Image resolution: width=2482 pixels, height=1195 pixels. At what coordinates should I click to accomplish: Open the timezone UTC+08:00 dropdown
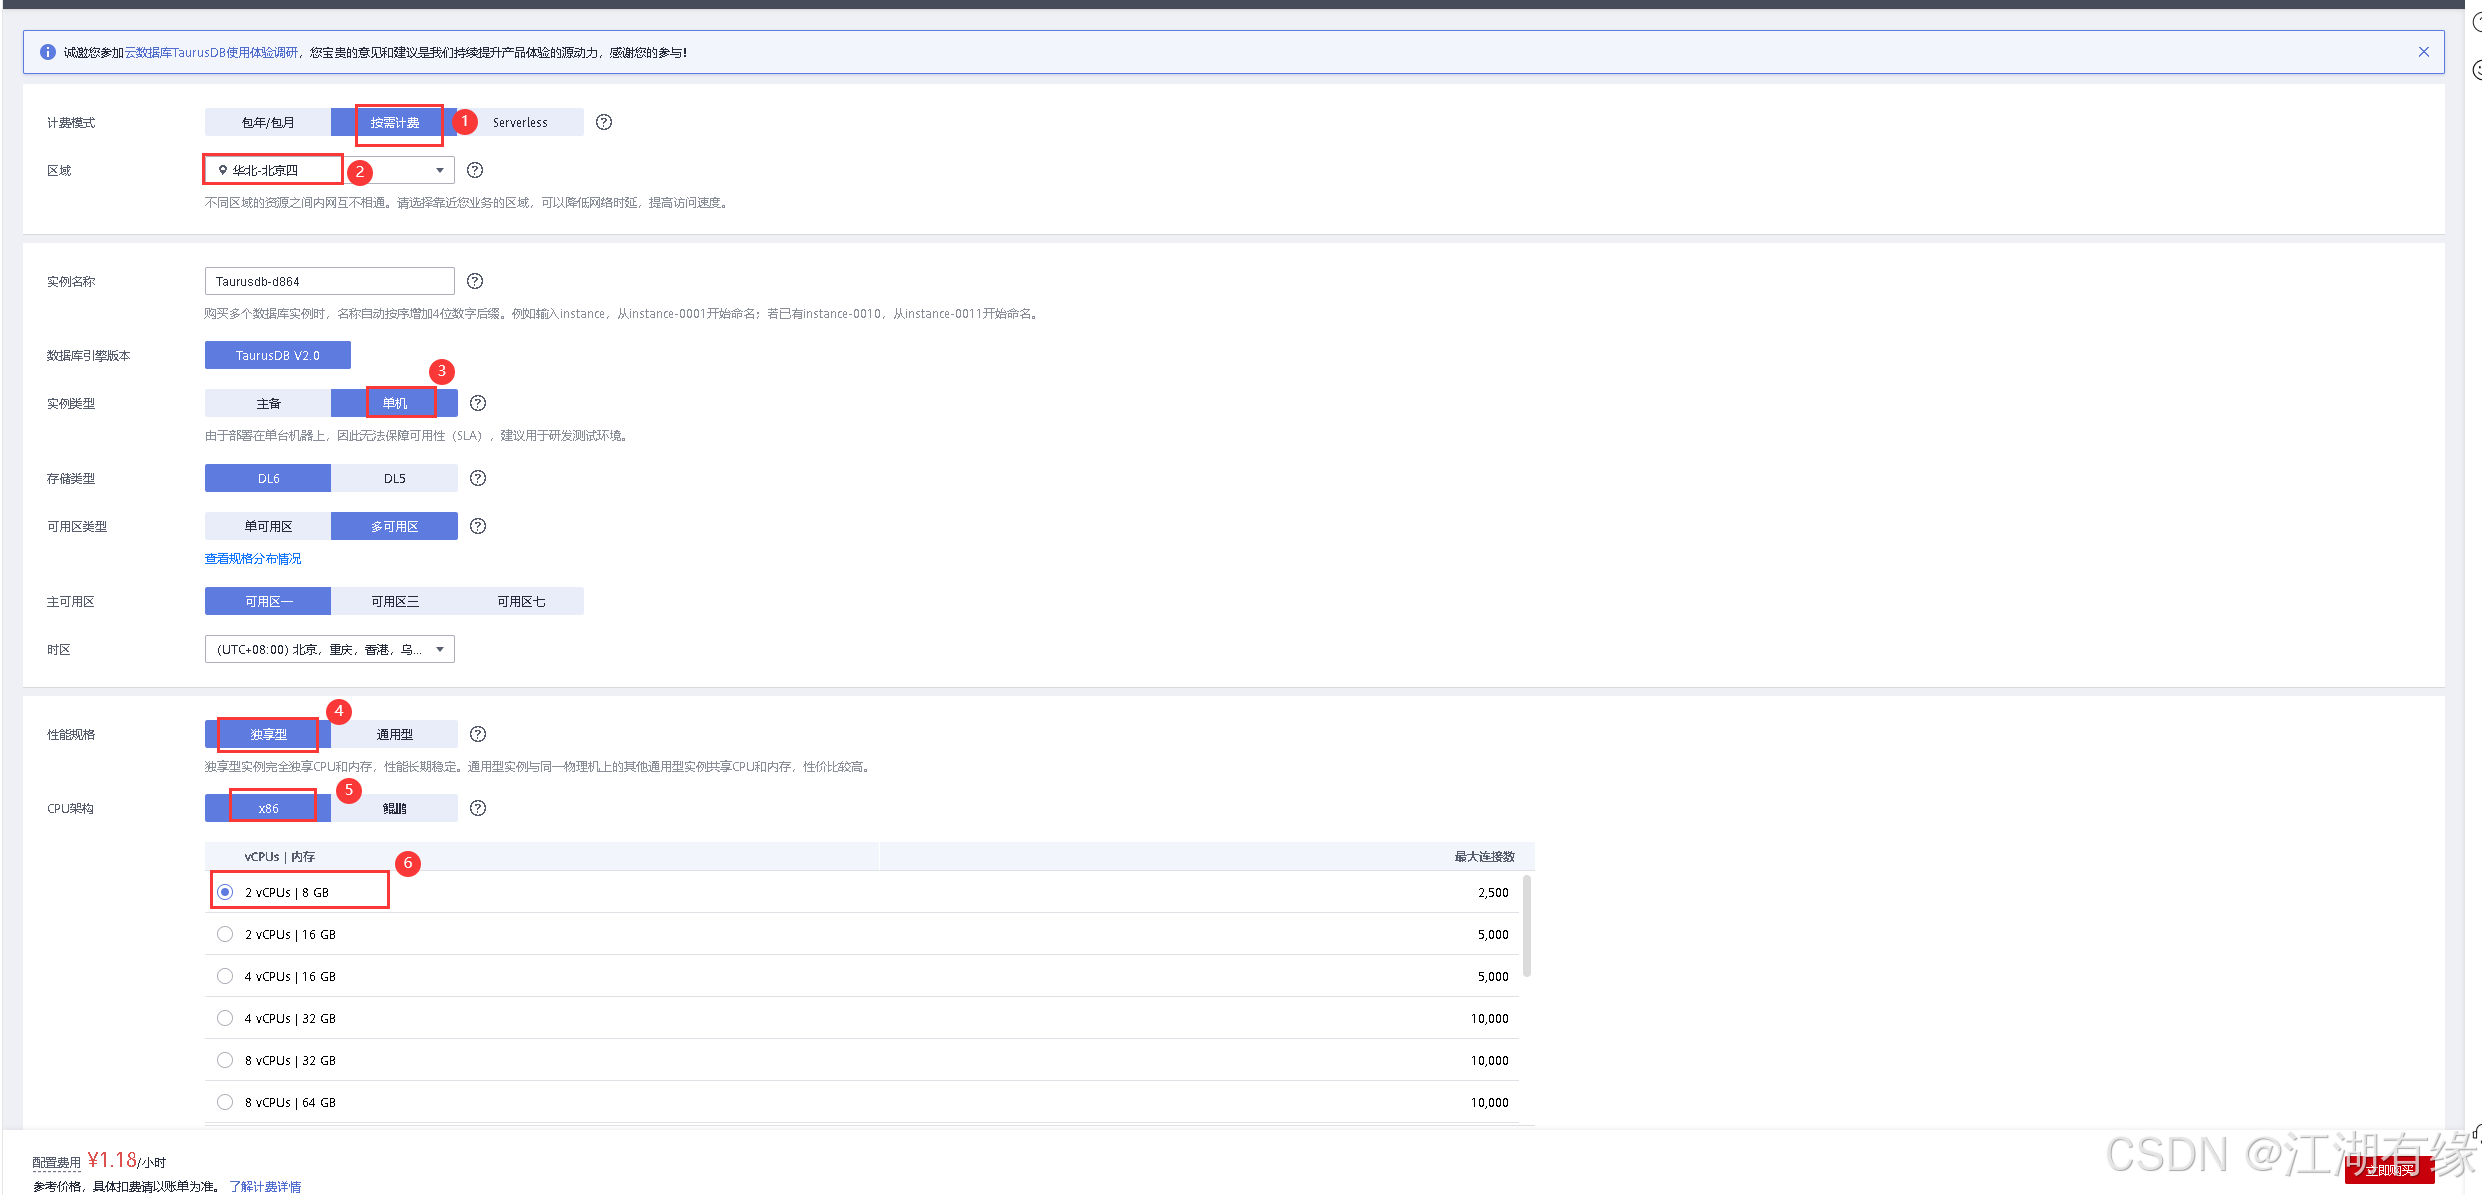[x=330, y=649]
